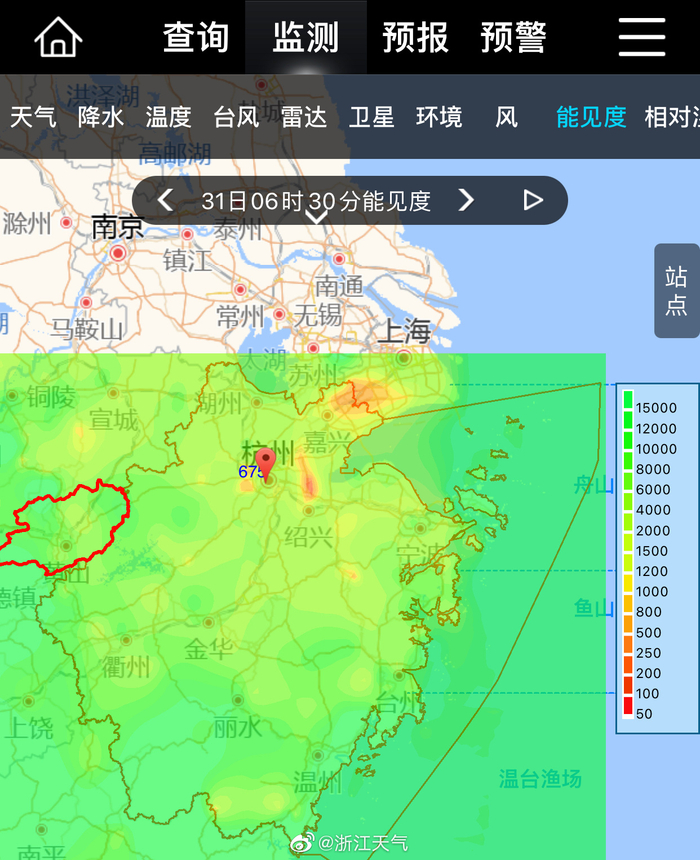
Task: Click the 上饶 map label
Action: [x=29, y=728]
